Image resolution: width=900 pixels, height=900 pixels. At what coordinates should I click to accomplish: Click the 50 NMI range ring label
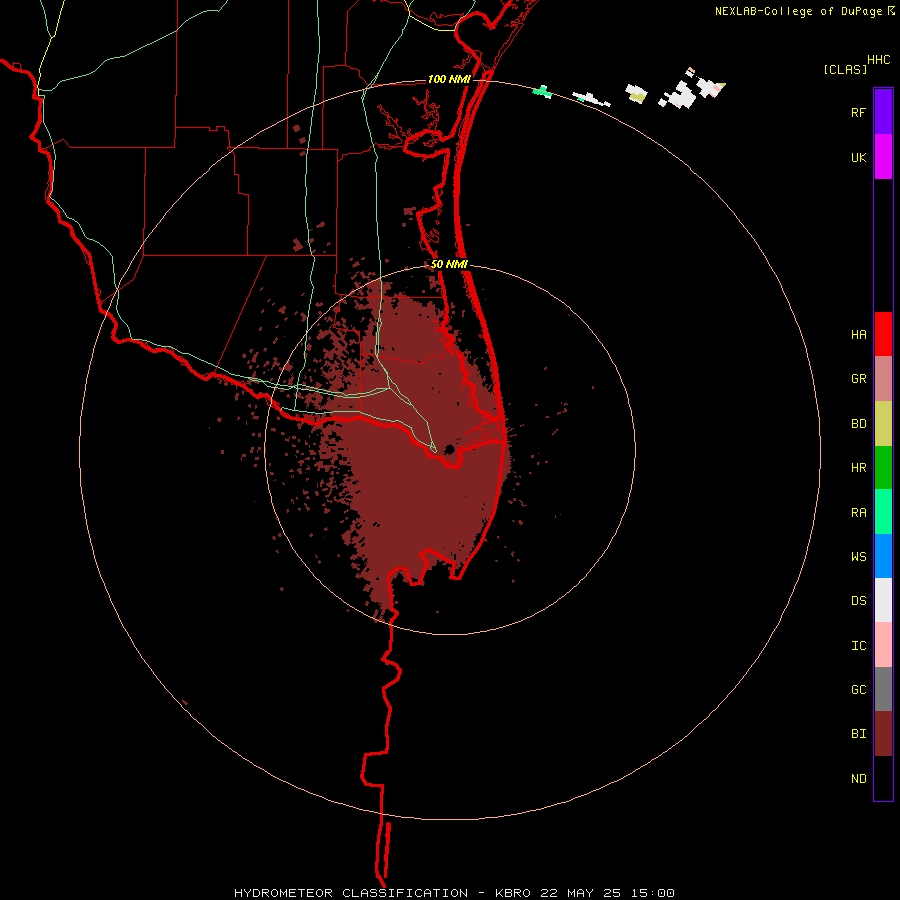(x=449, y=264)
